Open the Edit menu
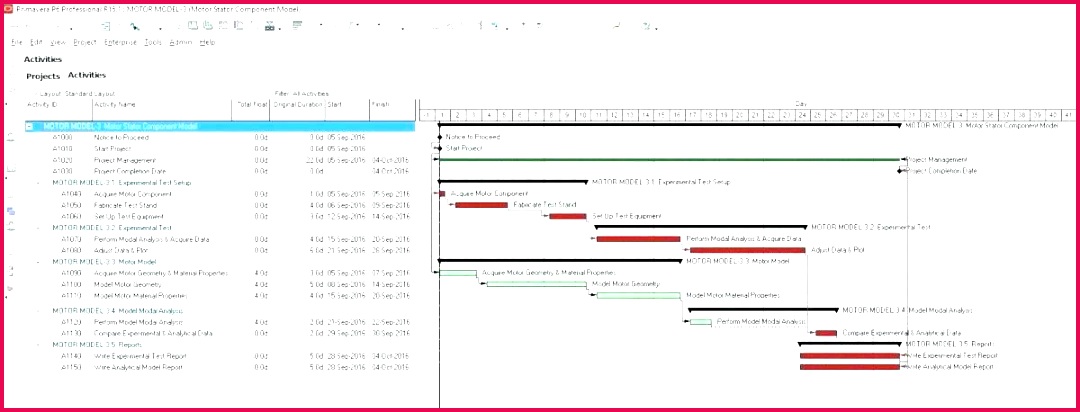This screenshot has width=1080, height=412. click(x=37, y=42)
